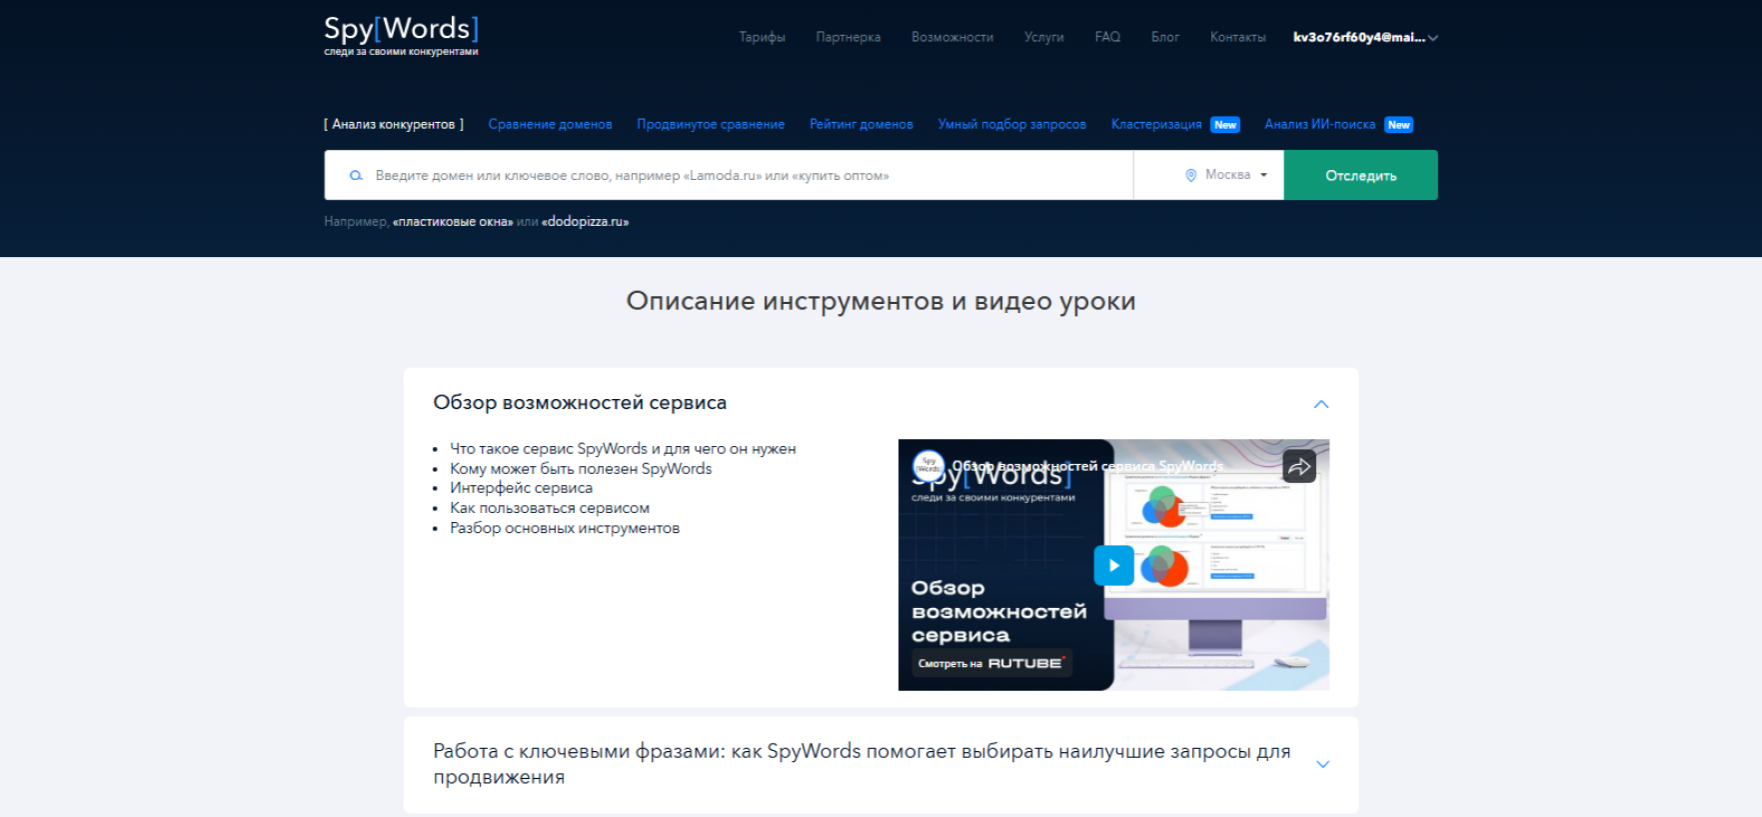Click the heading Описание инструментов и видео уроки
Viewport: 1762px width, 817px height.
[881, 301]
